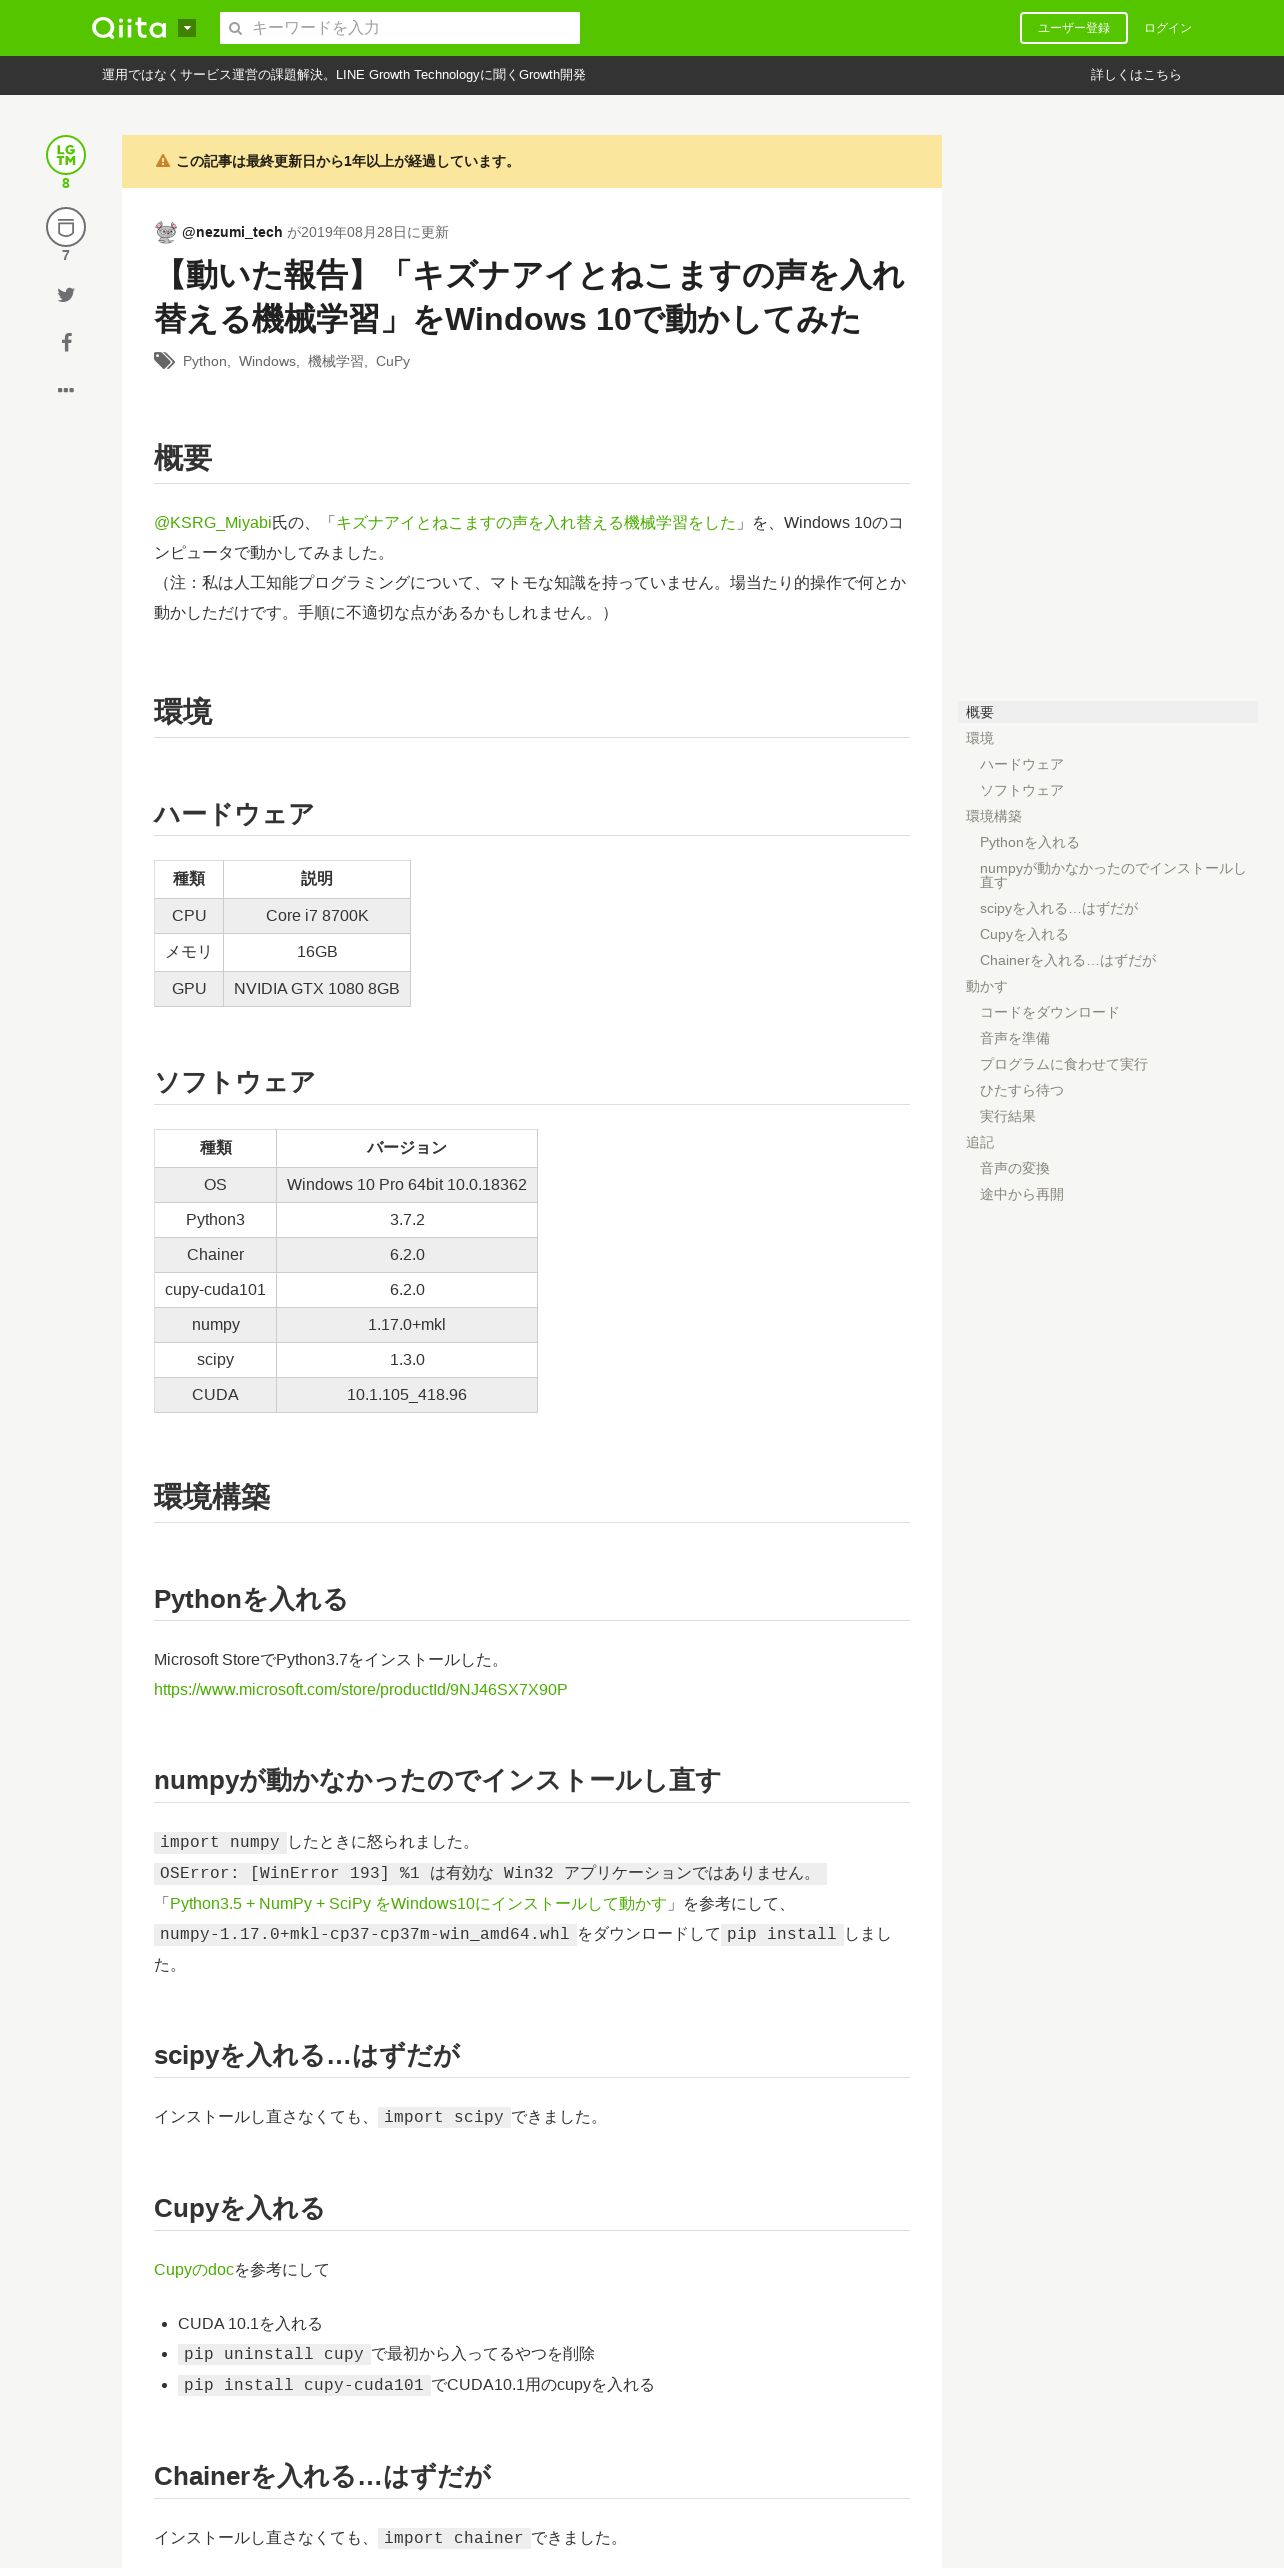Jump to プログラムに食わせて実行 in the contents list

(1064, 1064)
